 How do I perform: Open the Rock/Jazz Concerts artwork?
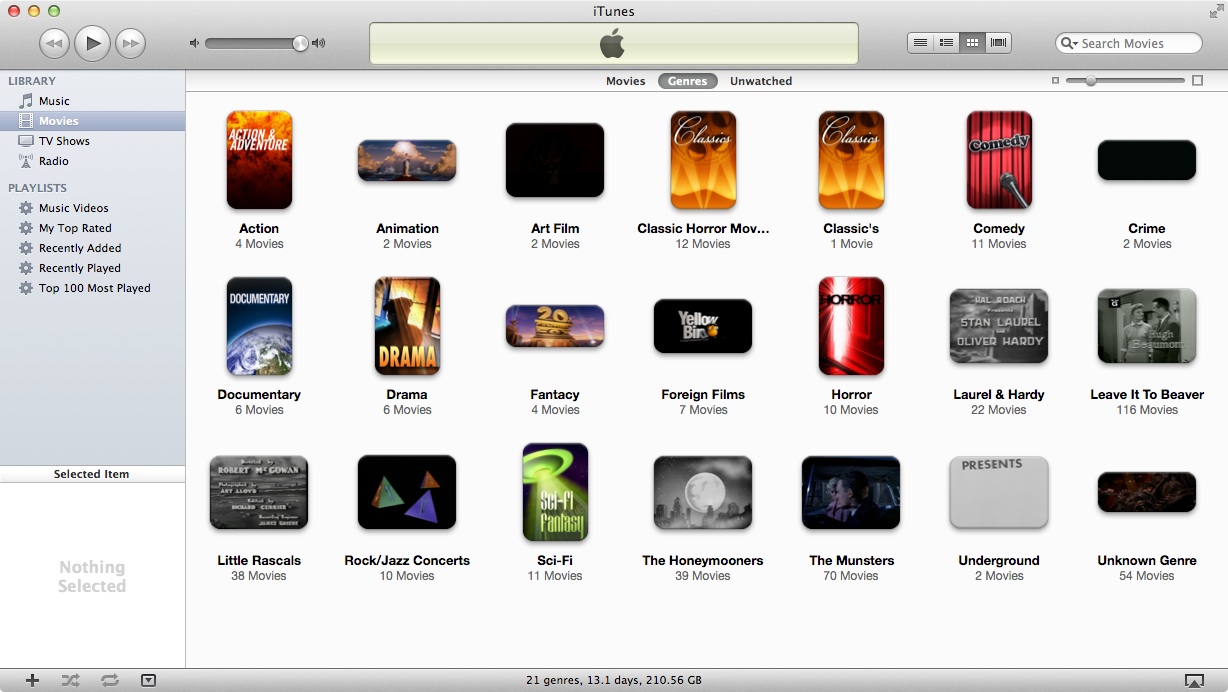tap(407, 492)
